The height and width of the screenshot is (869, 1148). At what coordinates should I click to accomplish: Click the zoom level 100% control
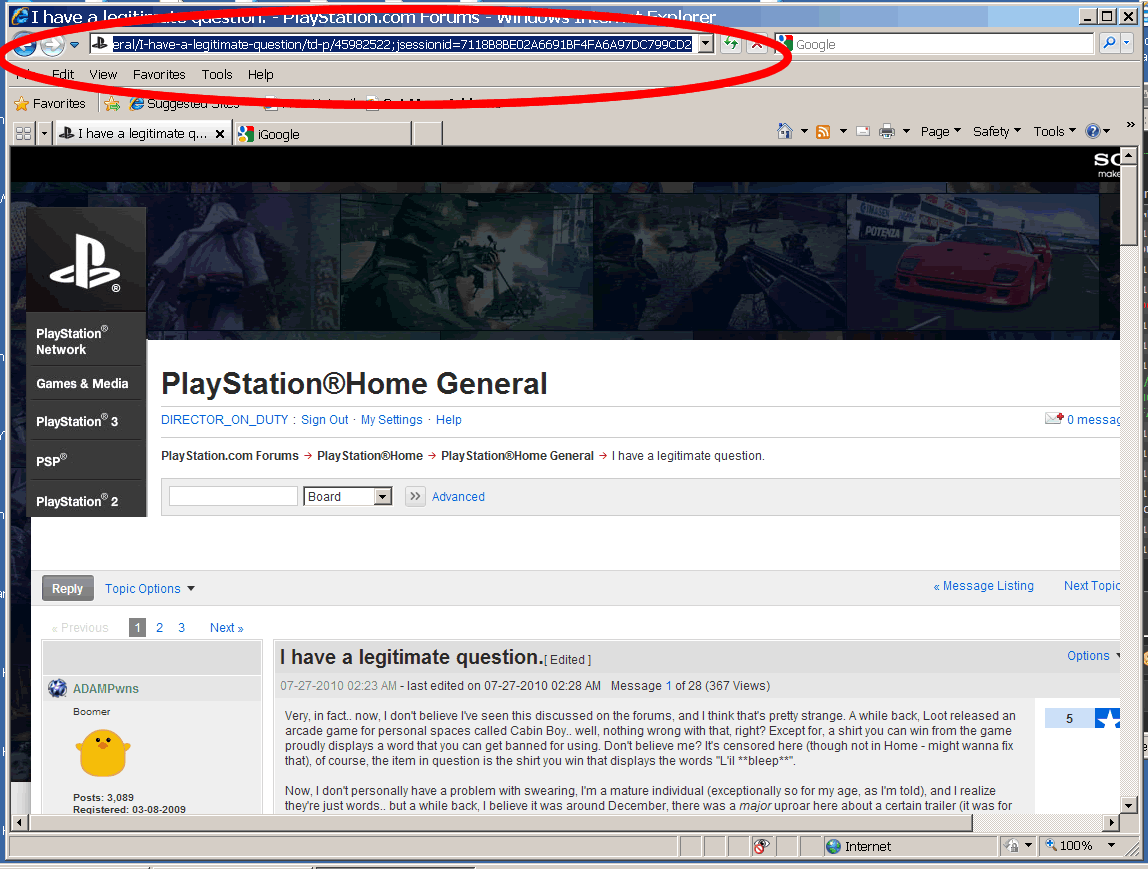point(1079,846)
